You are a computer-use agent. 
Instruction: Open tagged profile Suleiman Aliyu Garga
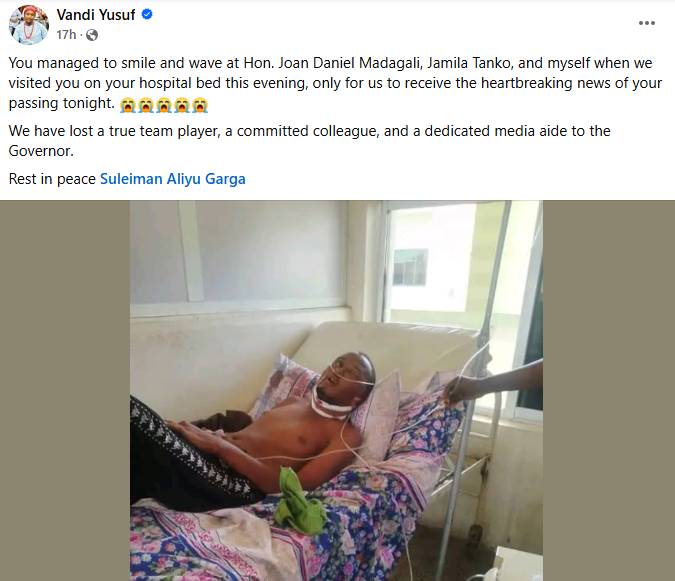coord(173,179)
